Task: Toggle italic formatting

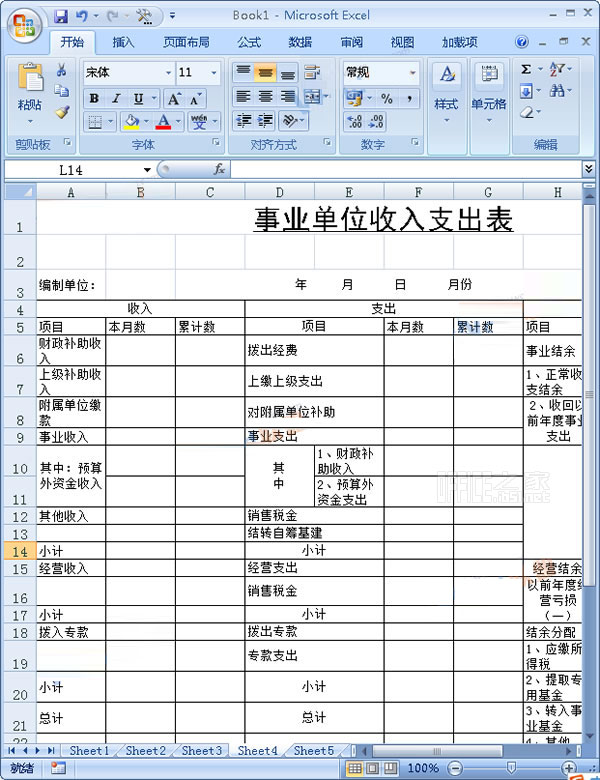Action: pyautogui.click(x=115, y=98)
